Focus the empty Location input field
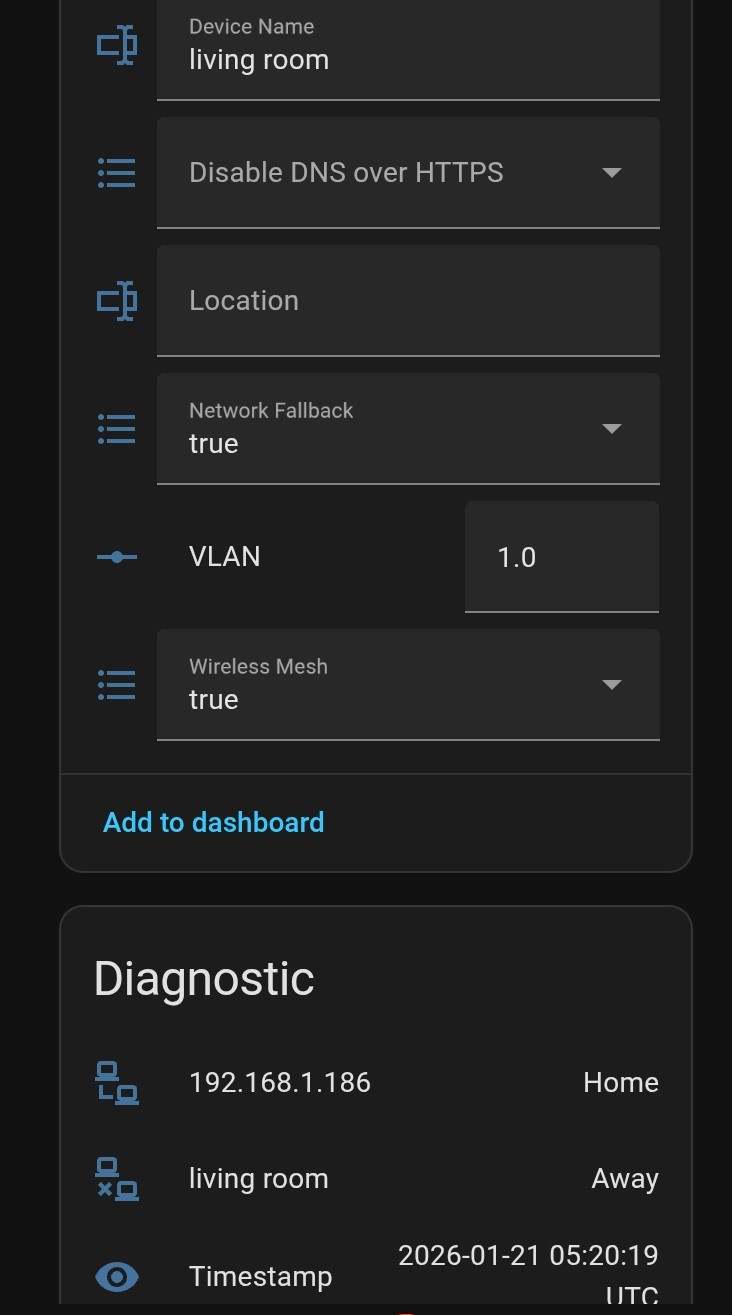 (x=408, y=301)
